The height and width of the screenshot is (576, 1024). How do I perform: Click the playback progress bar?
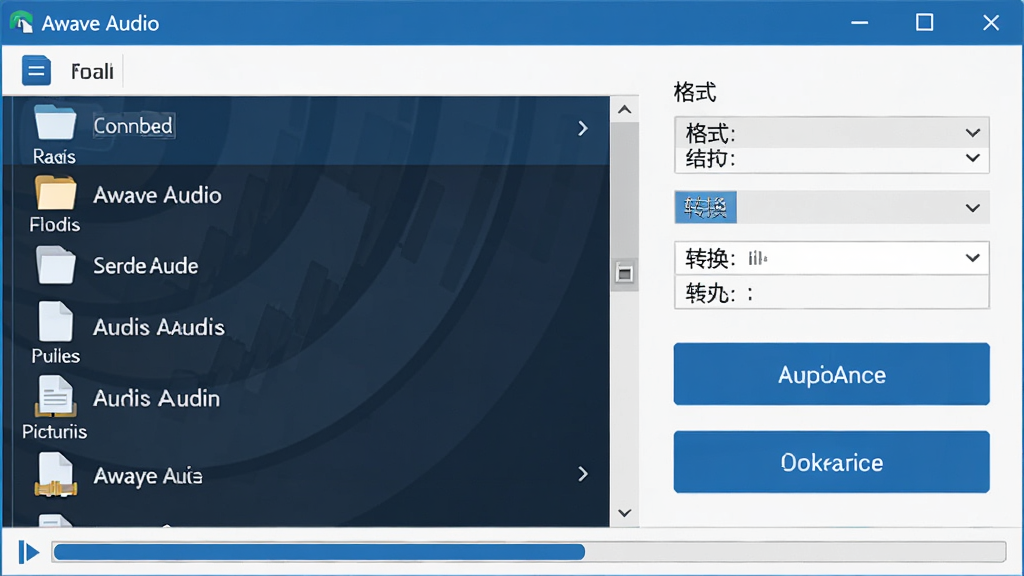(x=529, y=552)
